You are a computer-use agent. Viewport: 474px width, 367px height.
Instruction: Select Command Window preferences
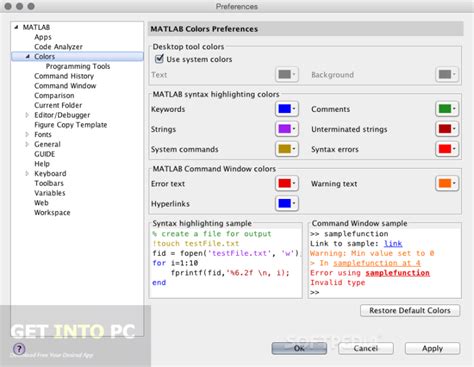(x=65, y=86)
